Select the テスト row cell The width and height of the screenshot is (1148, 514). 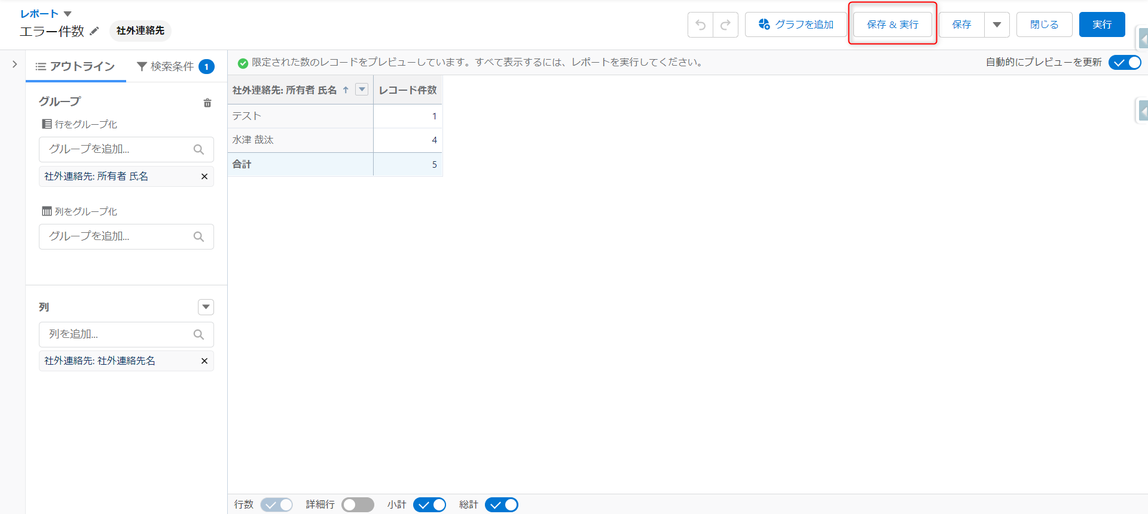(x=300, y=116)
